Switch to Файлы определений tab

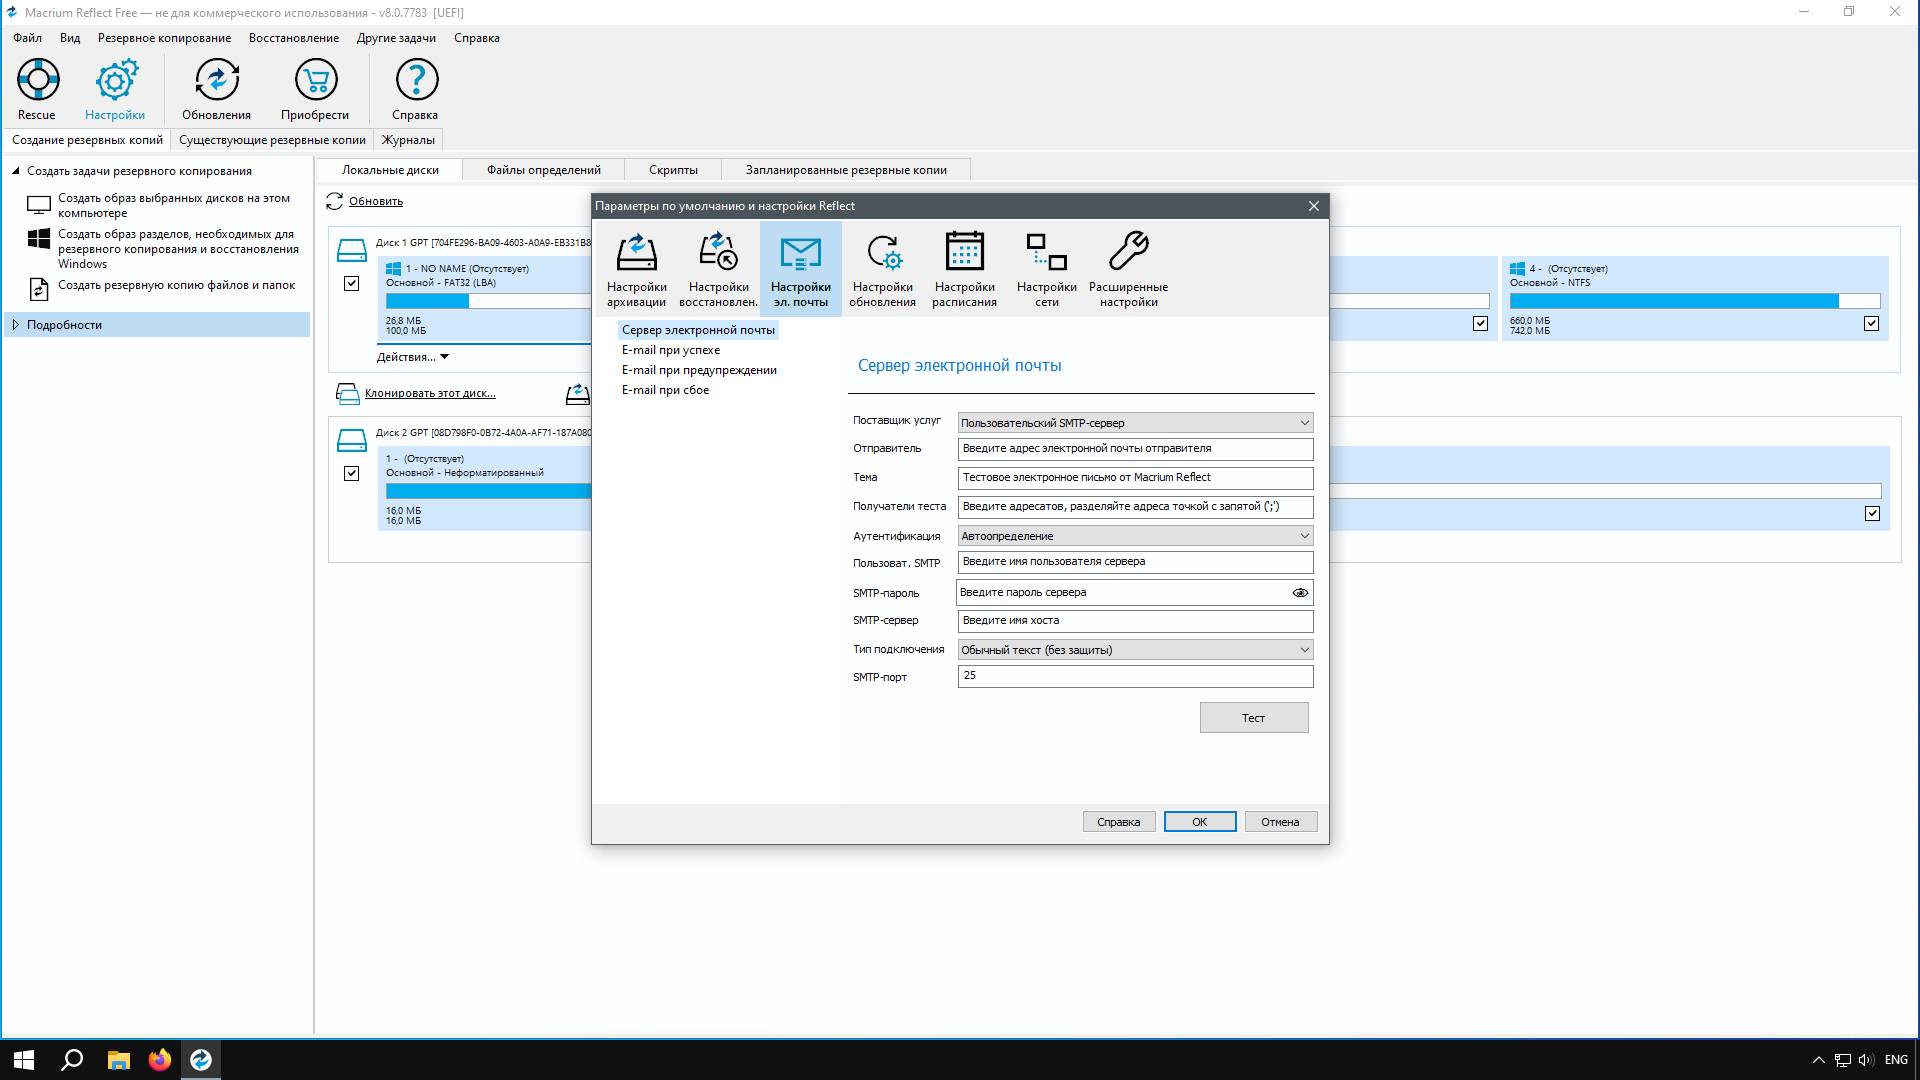[x=544, y=170]
